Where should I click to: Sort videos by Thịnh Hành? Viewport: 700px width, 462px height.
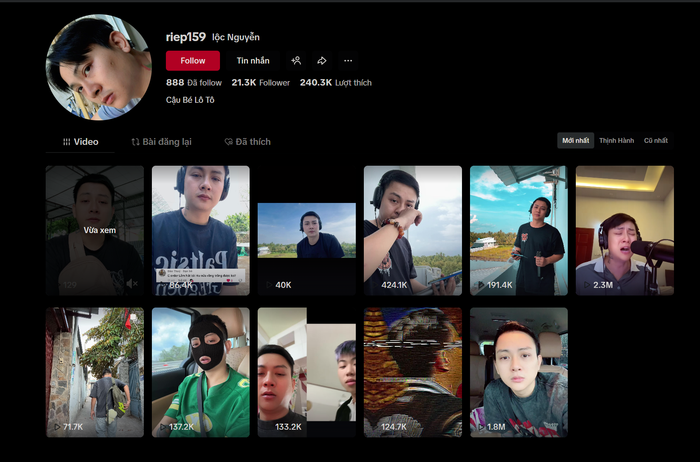[x=616, y=141]
